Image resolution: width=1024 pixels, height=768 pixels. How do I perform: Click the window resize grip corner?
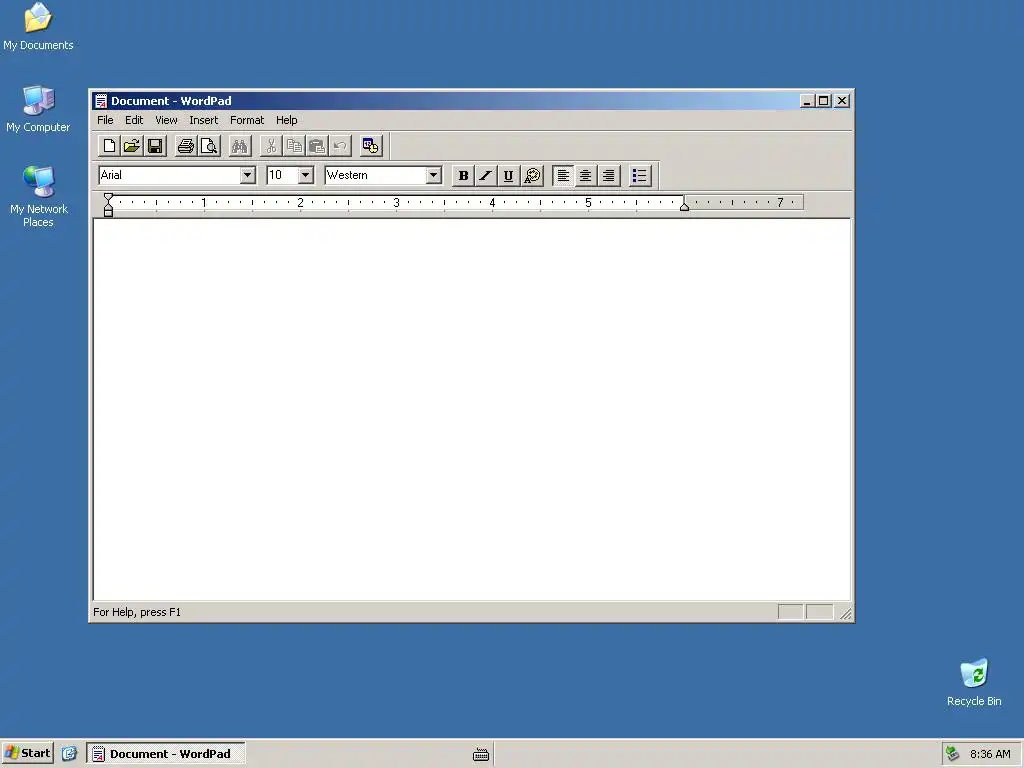coord(846,613)
